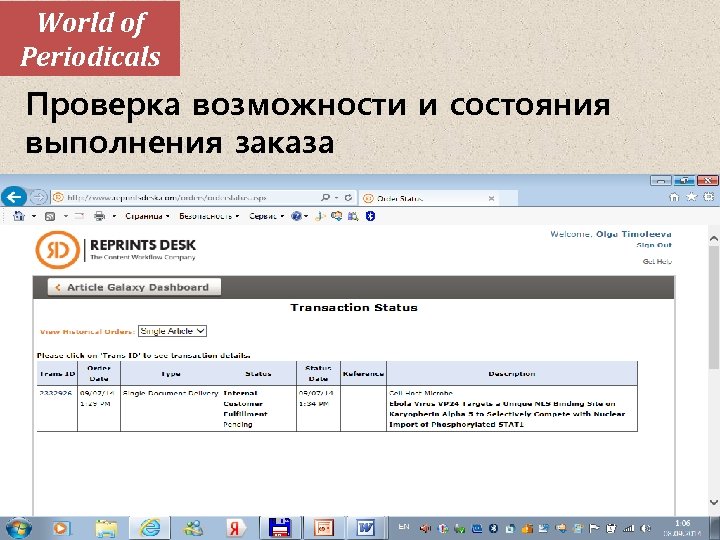This screenshot has height=540, width=720.
Task: Click the Print icon
Action: 99,216
